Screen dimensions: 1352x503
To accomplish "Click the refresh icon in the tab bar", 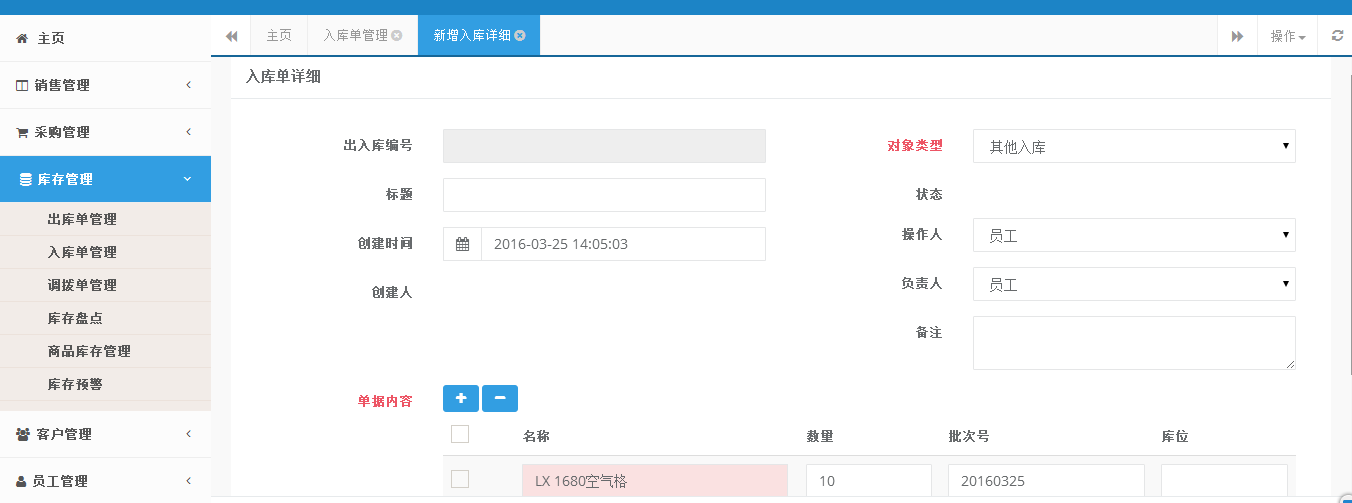I will (1337, 36).
